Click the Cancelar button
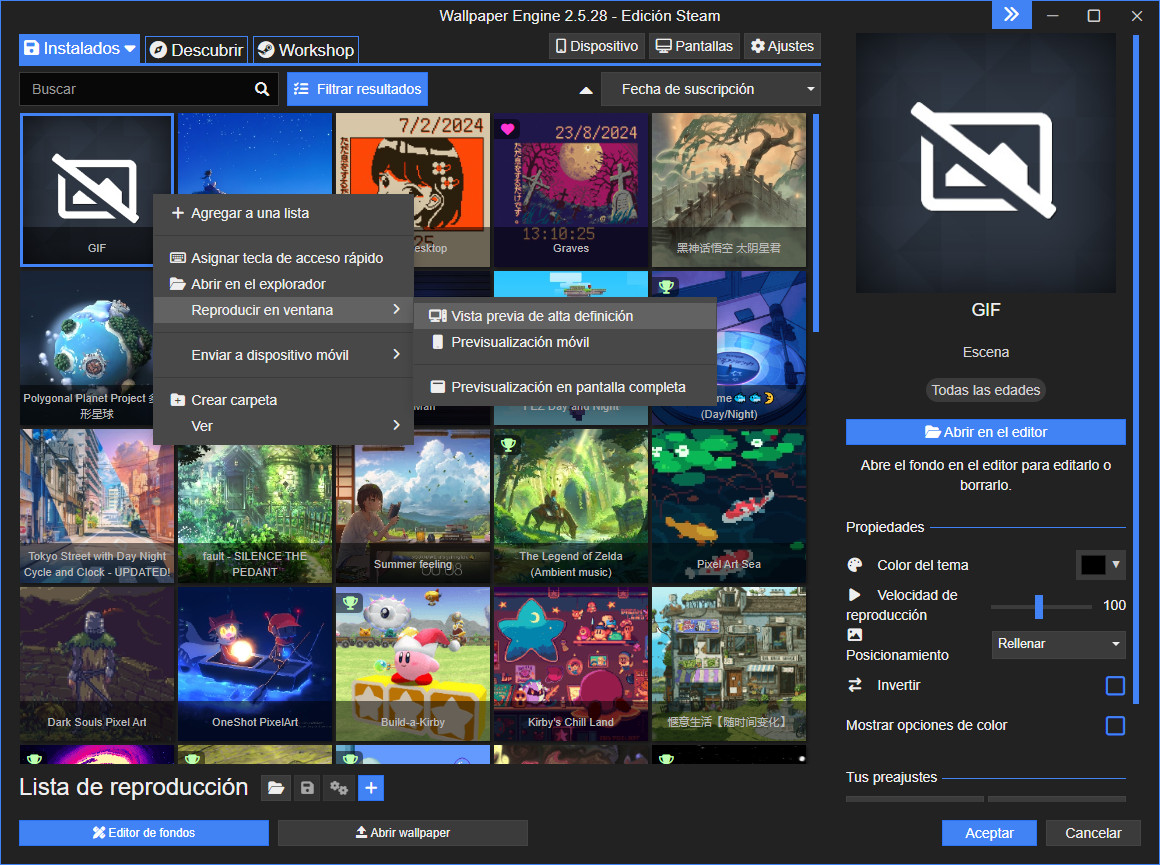 click(1093, 833)
